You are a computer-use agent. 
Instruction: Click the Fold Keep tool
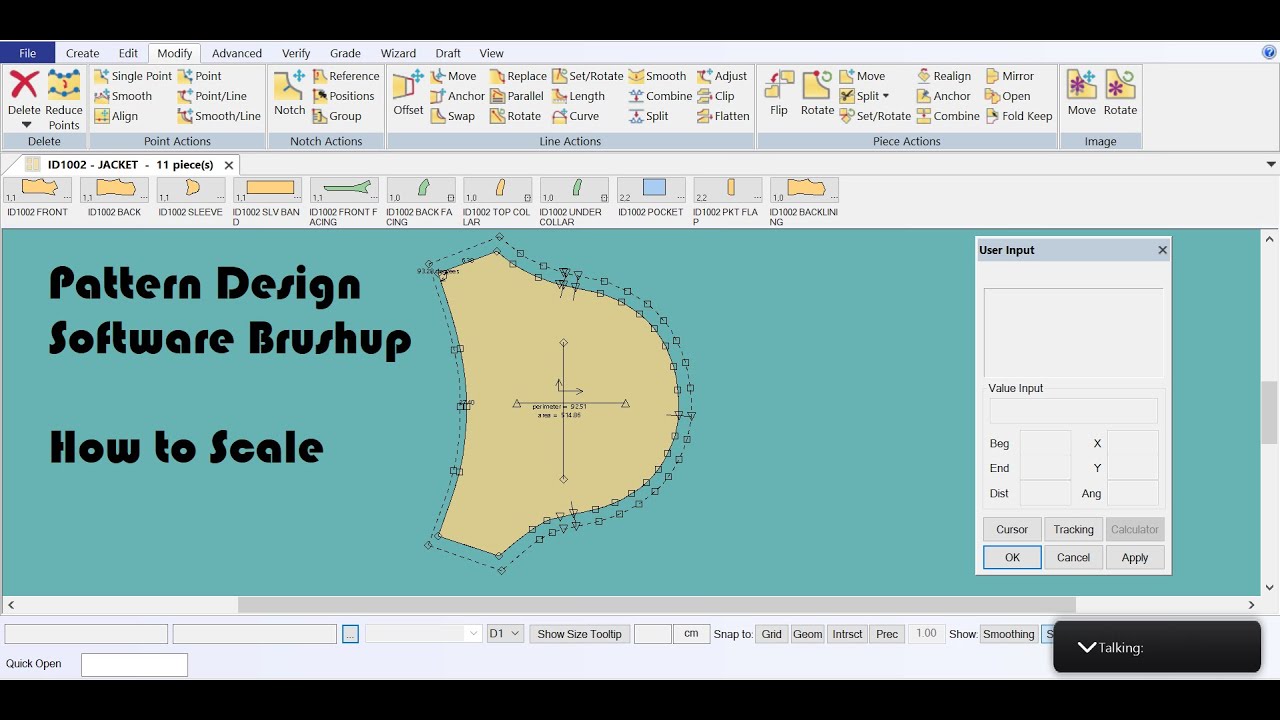[x=1018, y=116]
